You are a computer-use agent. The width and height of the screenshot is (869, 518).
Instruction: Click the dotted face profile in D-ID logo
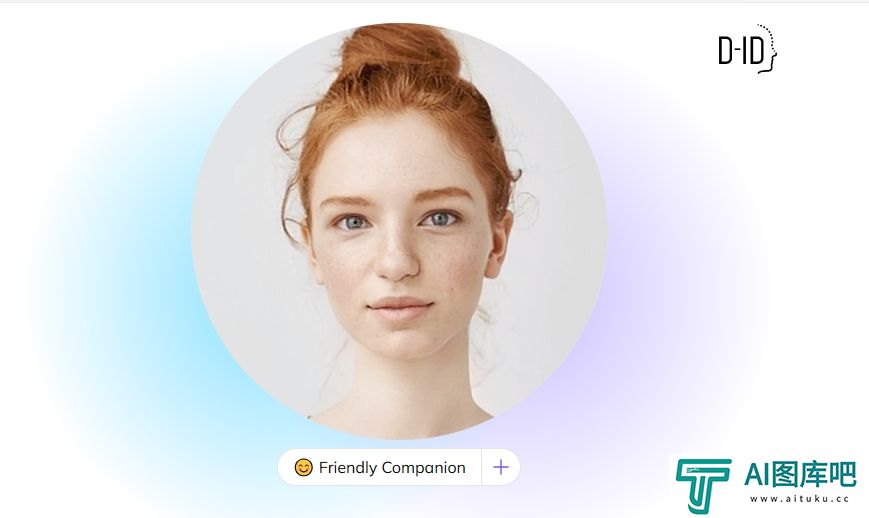pyautogui.click(x=767, y=49)
